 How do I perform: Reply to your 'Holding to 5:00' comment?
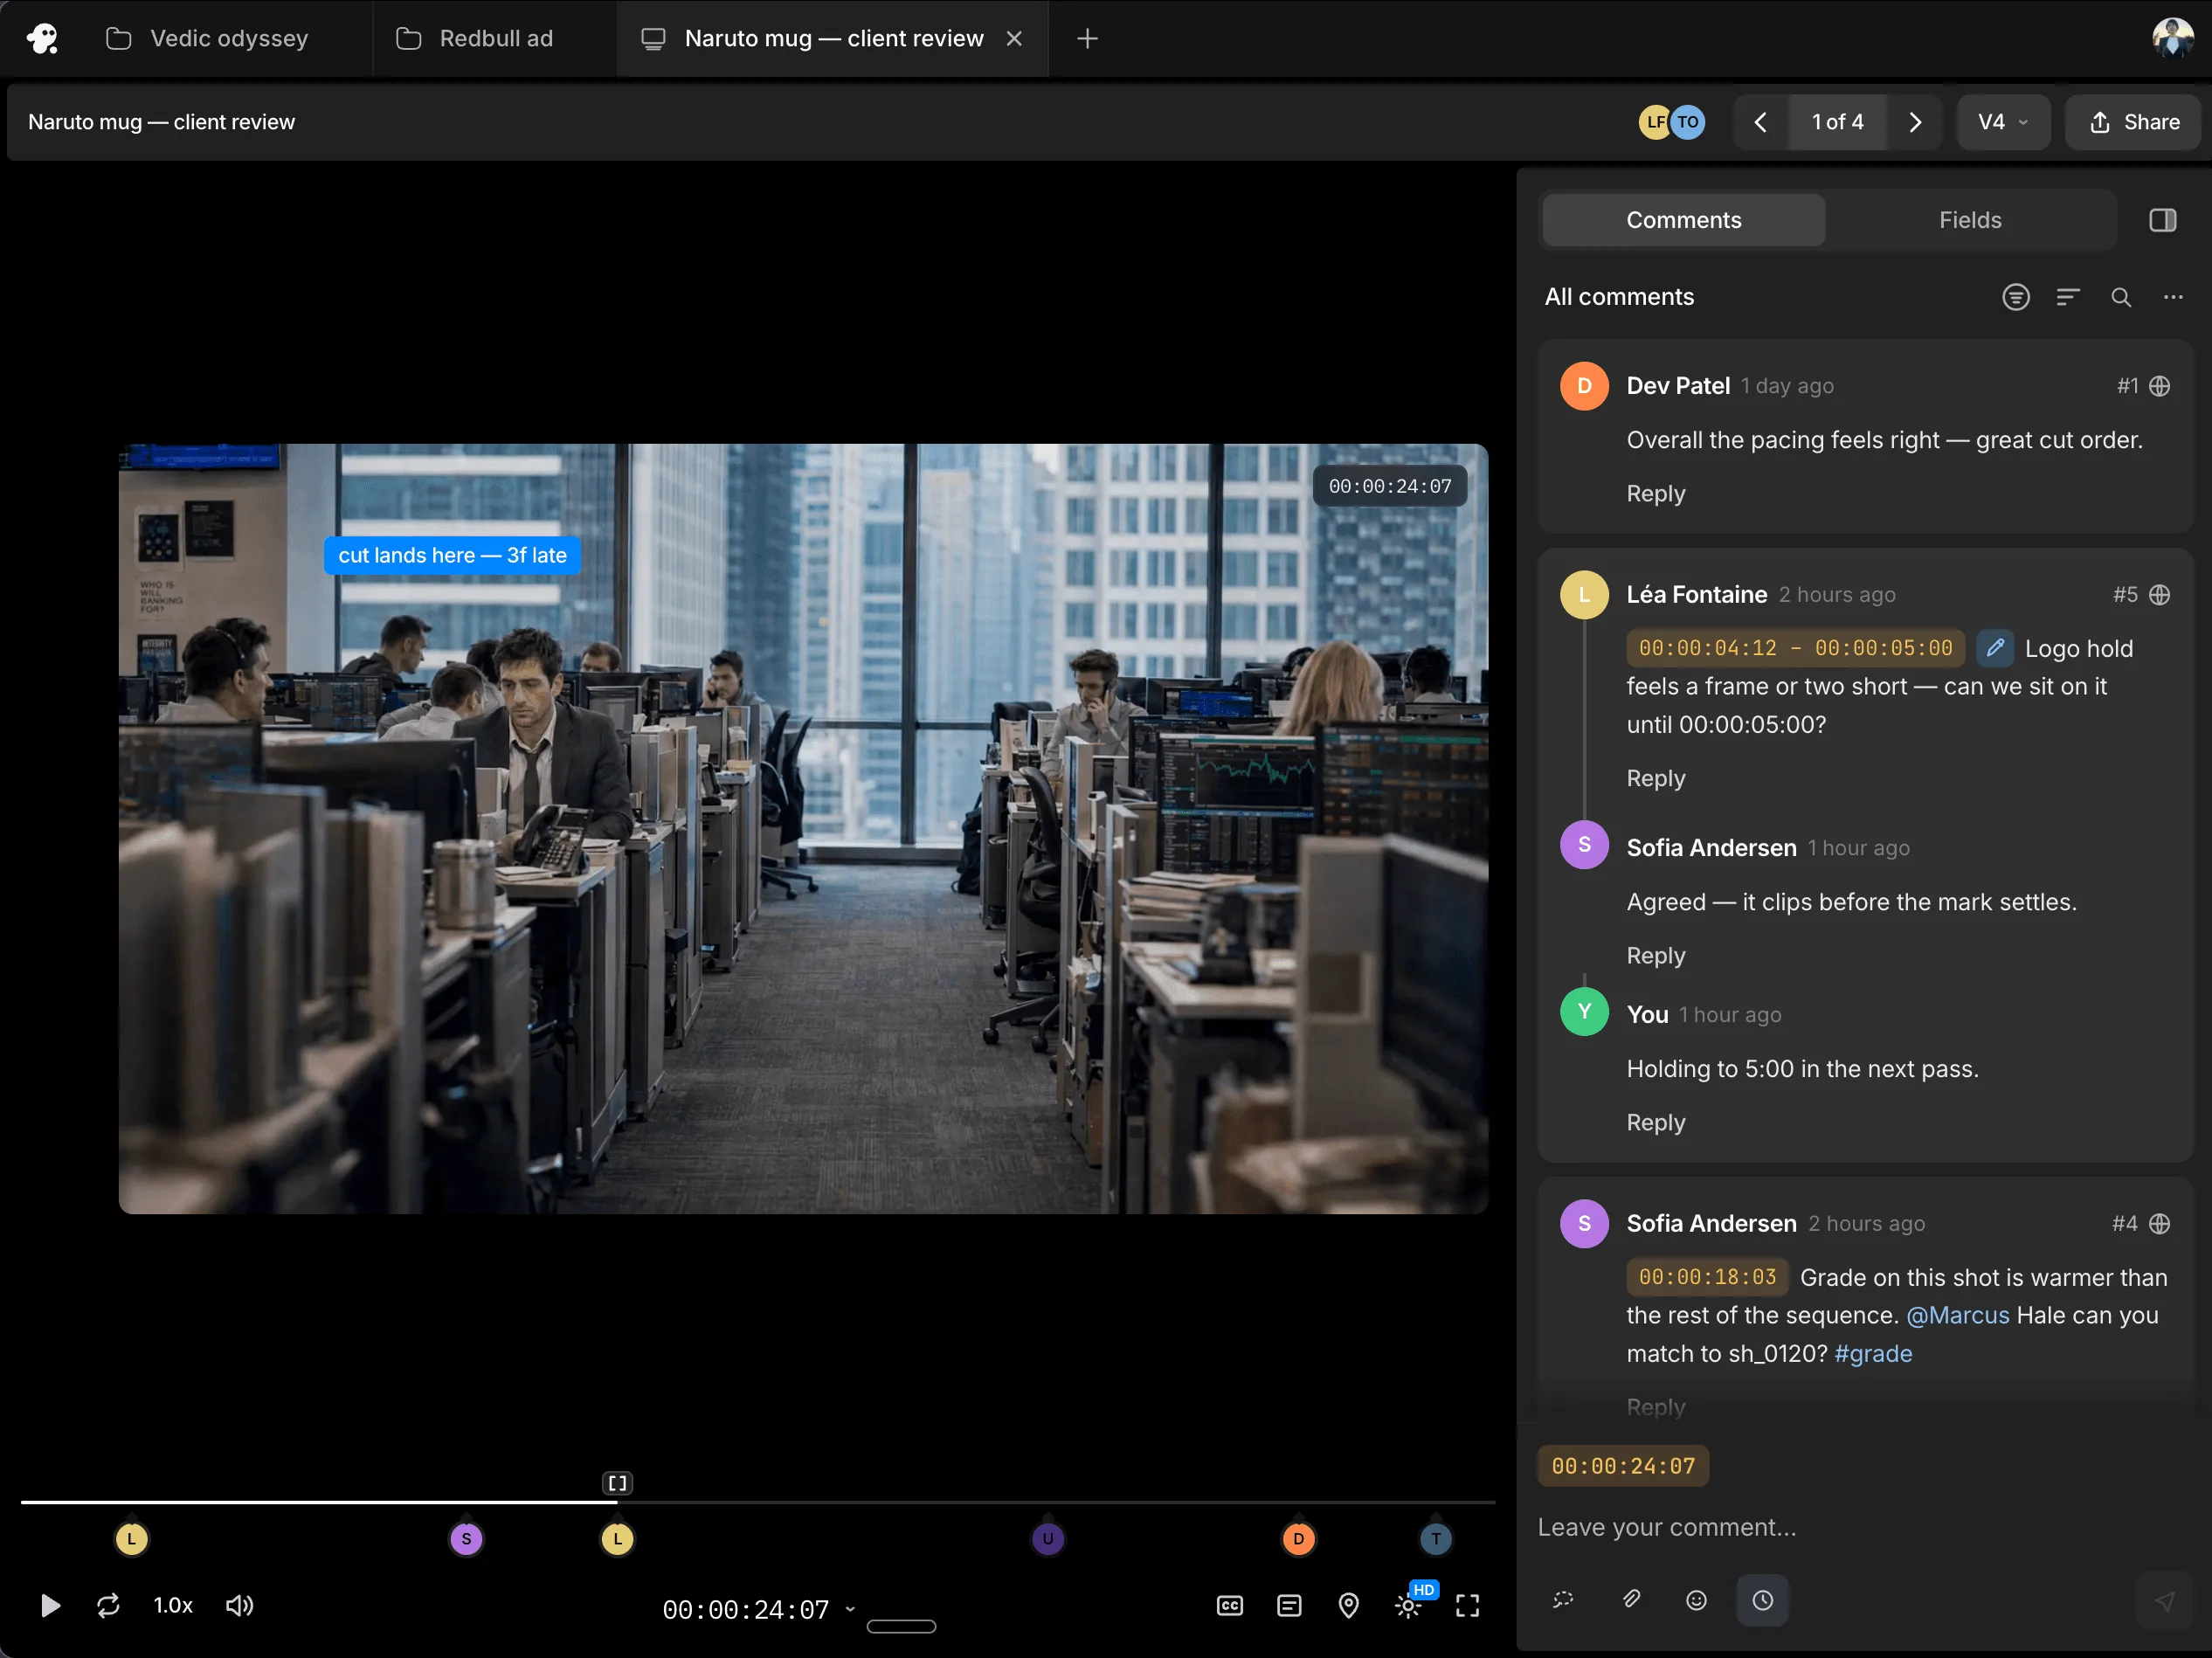click(1655, 1123)
